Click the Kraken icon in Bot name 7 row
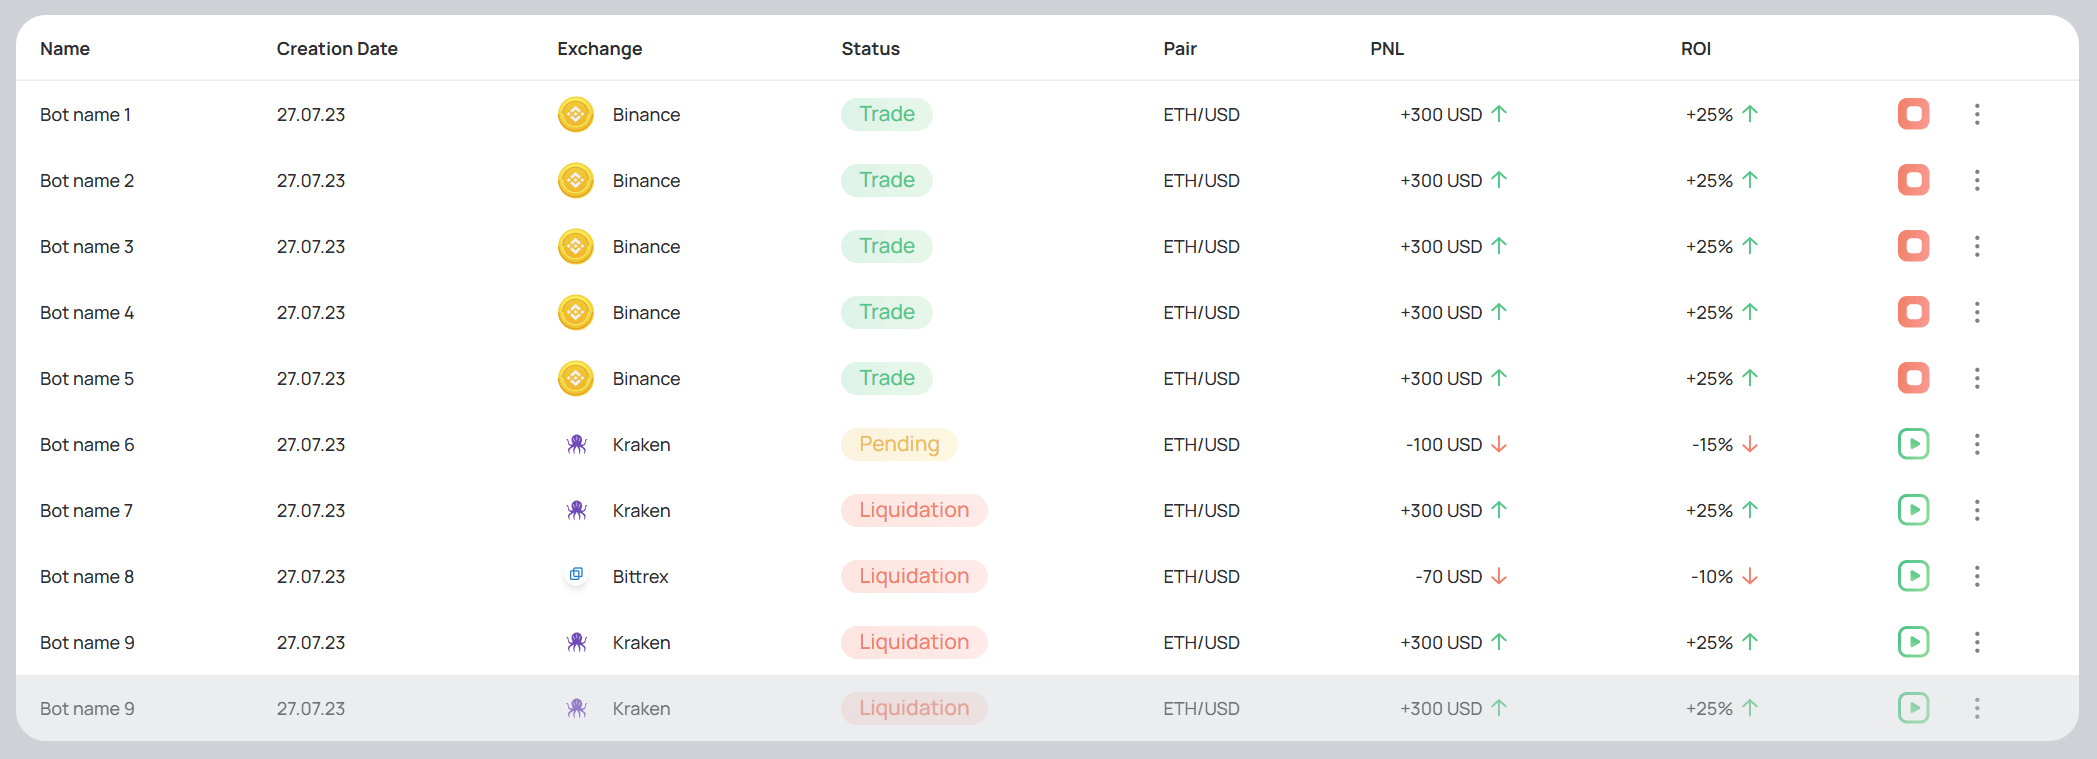 (576, 510)
